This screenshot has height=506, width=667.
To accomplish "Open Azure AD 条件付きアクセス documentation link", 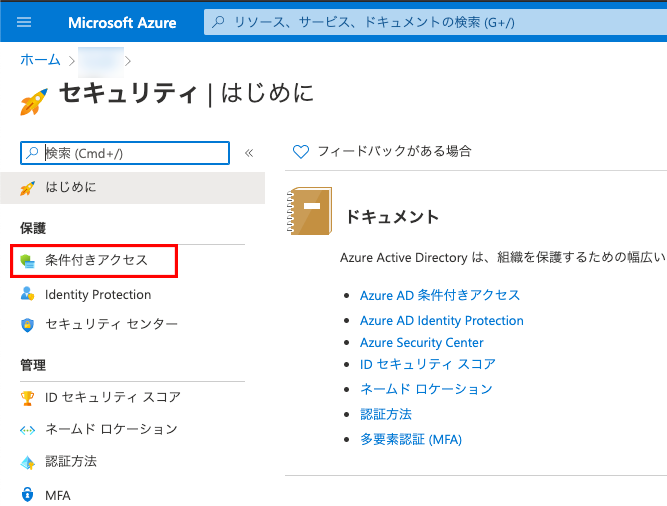I will pyautogui.click(x=440, y=295).
